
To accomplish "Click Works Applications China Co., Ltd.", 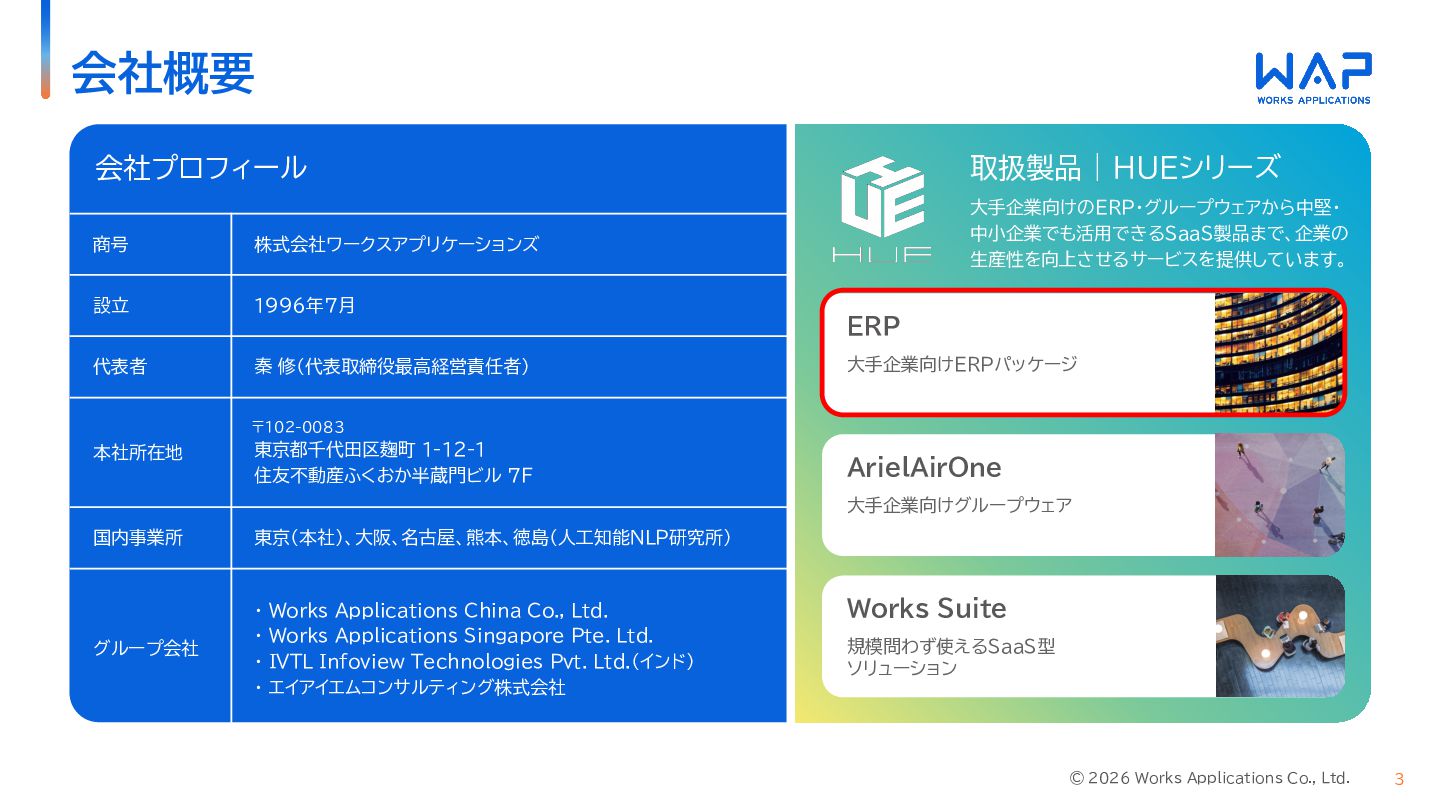I will pyautogui.click(x=438, y=610).
